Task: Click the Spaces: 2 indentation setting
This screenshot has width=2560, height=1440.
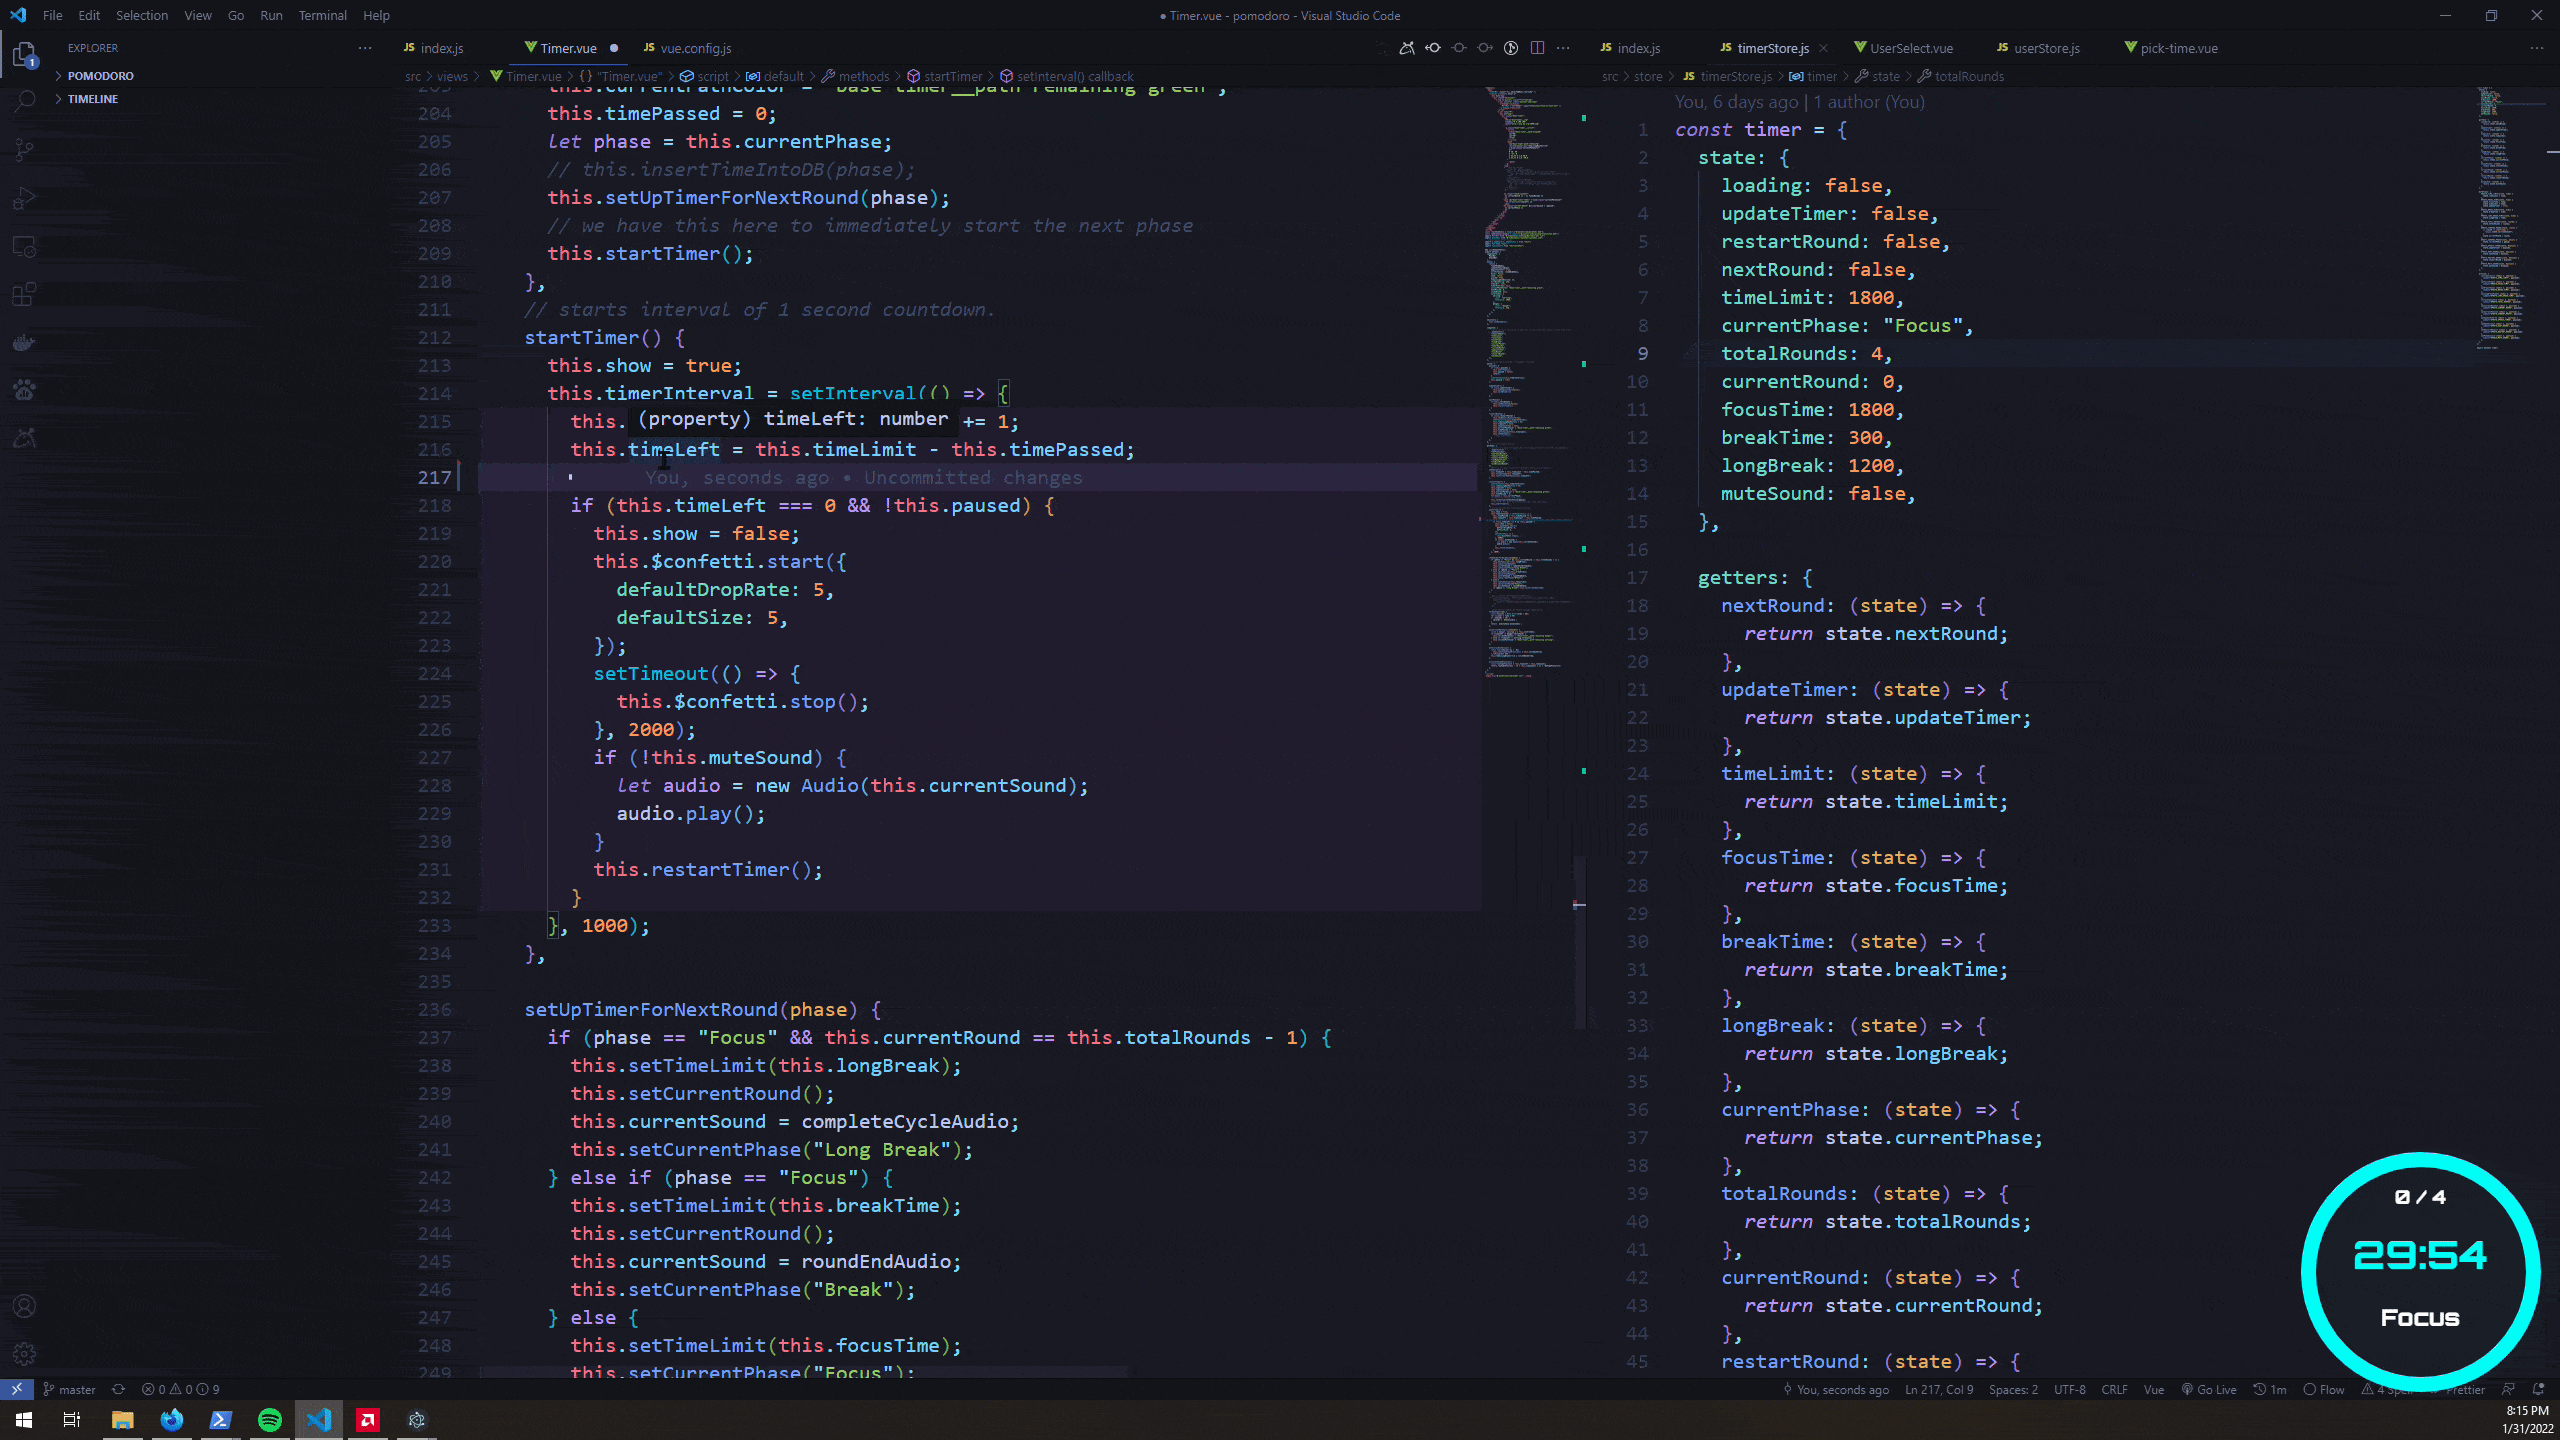Action: [x=2013, y=1390]
